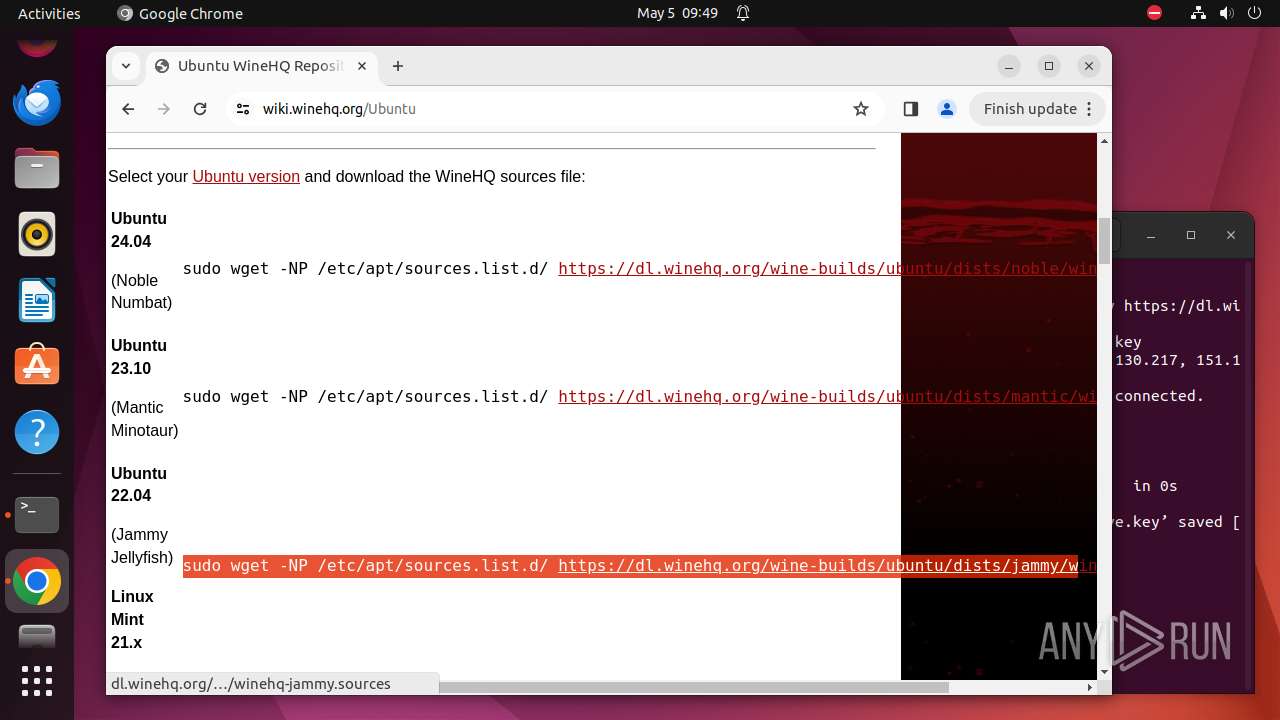
Task: Switch to Terminal from the dock
Action: [x=37, y=515]
